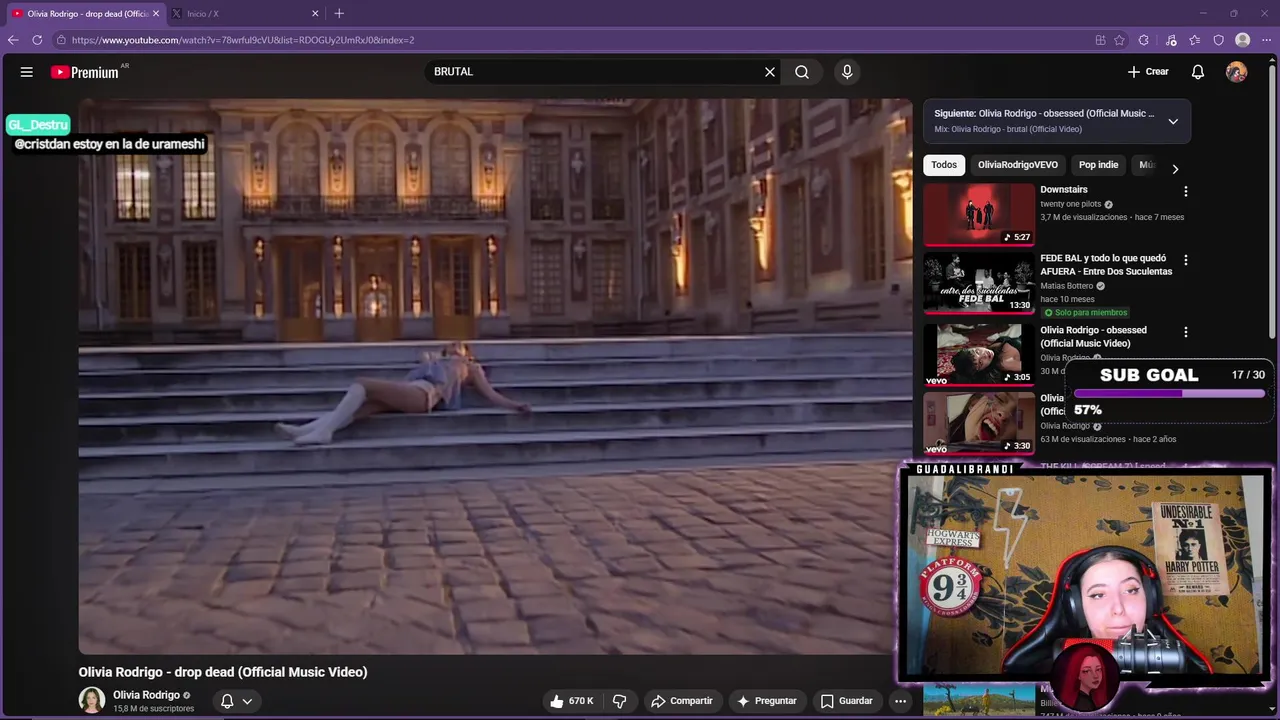
Task: Collapse the Siguiente mix playlist panel
Action: pos(1173,121)
